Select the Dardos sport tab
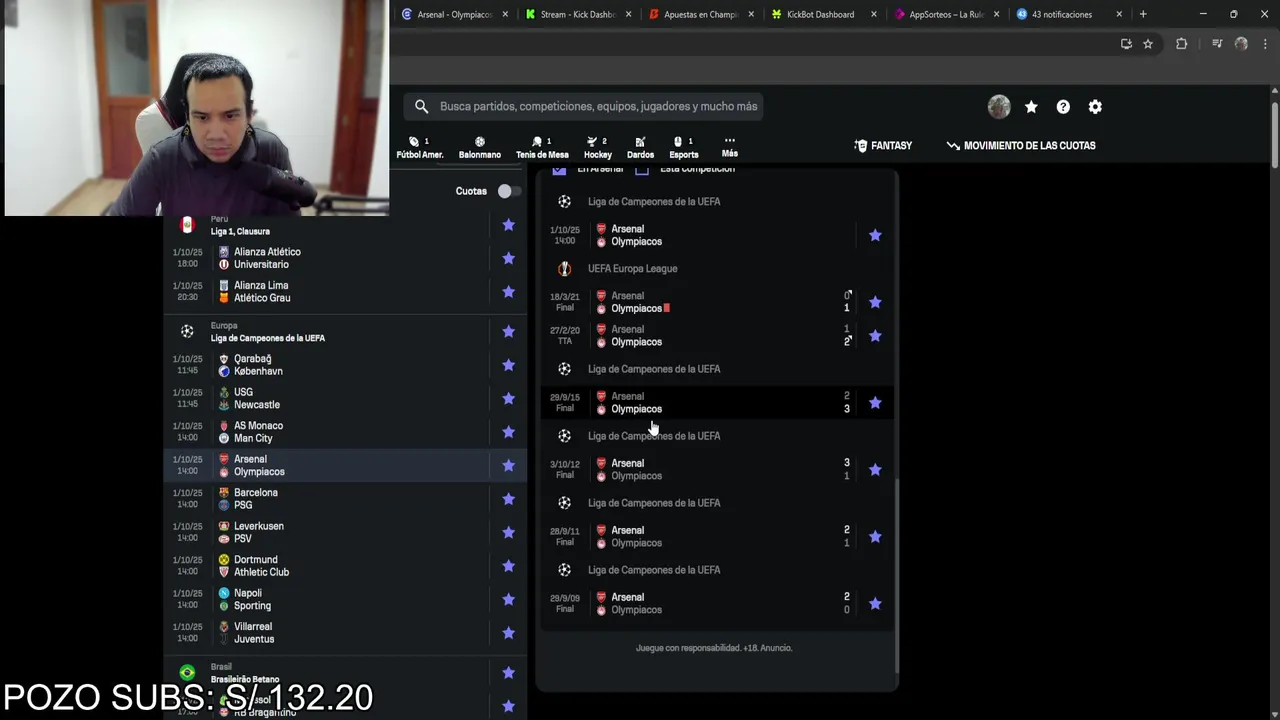 [640, 148]
